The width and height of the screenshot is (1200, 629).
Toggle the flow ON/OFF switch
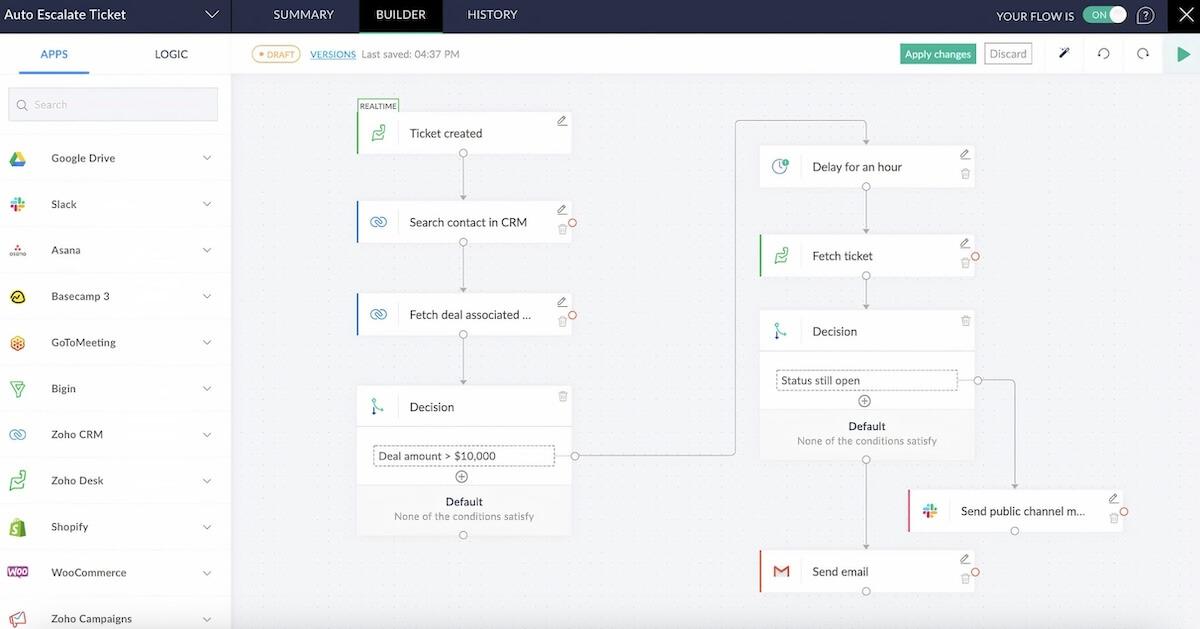point(1104,15)
